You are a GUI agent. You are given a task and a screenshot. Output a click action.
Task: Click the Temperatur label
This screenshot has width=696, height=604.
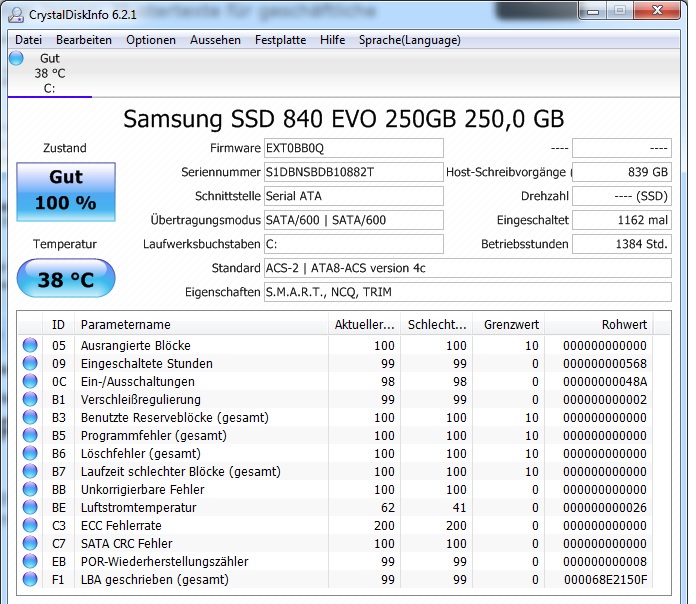pyautogui.click(x=65, y=244)
